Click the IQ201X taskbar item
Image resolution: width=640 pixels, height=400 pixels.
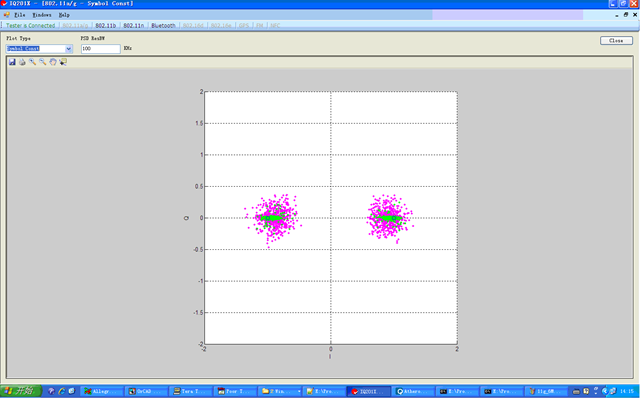(x=368, y=392)
